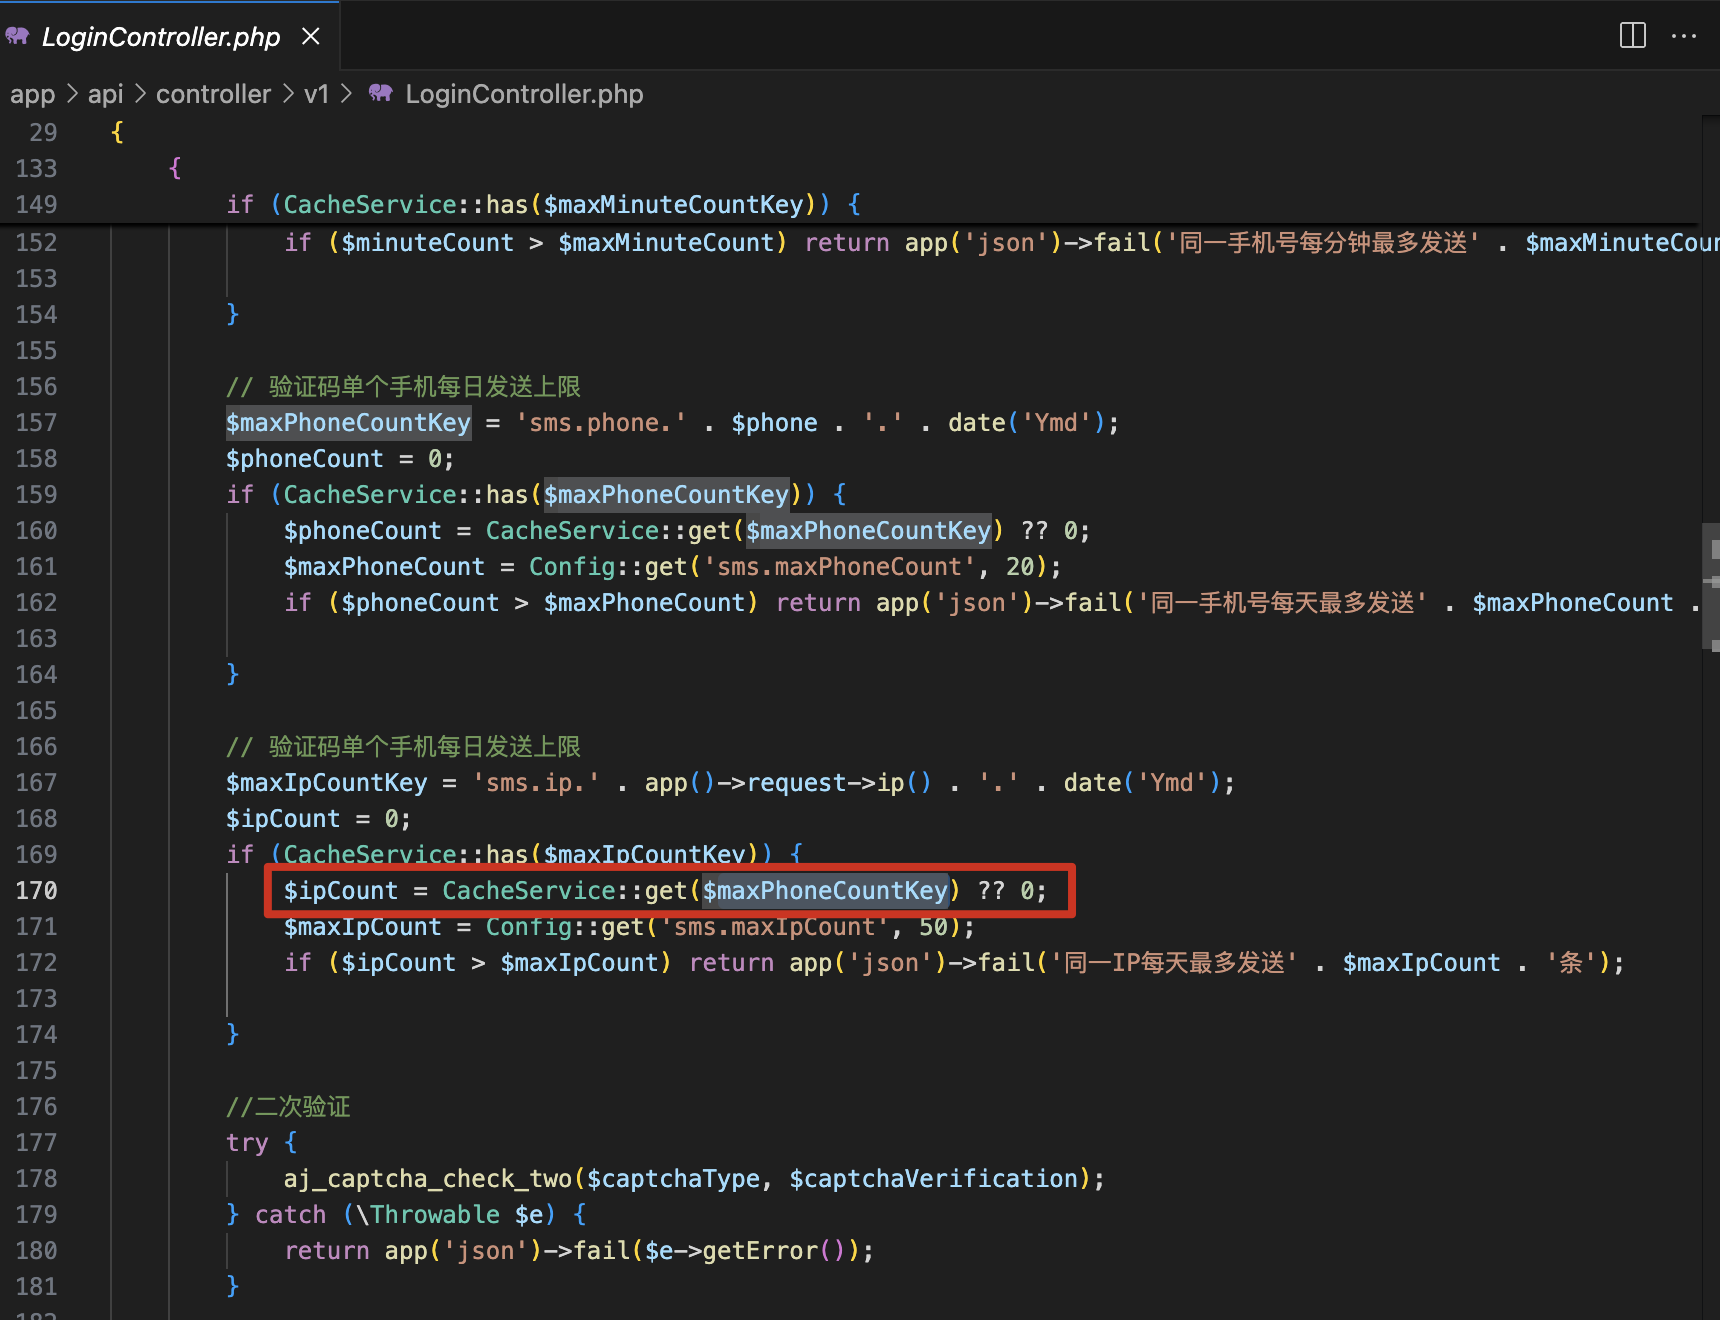Click PHP file icon in breadcrumb
Viewport: 1720px width, 1320px height.
(x=380, y=94)
